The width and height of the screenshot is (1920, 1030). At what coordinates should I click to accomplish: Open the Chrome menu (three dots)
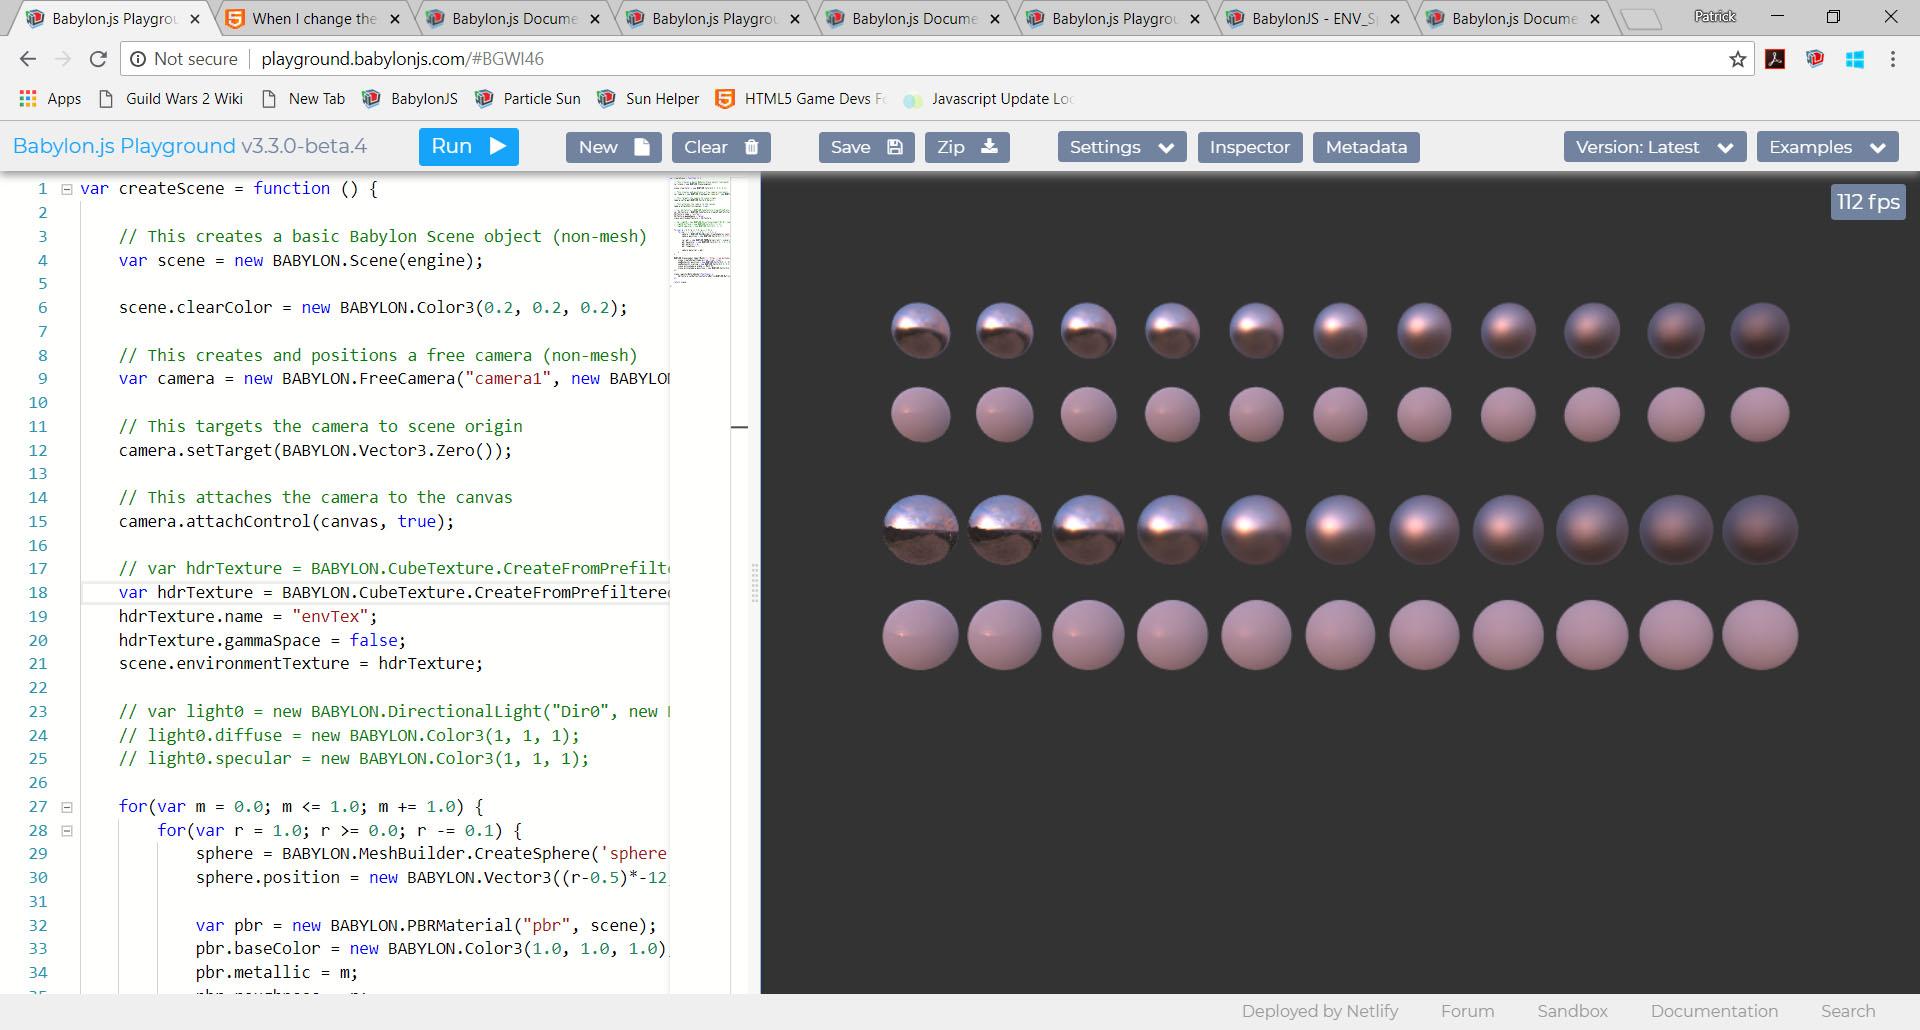[1893, 59]
